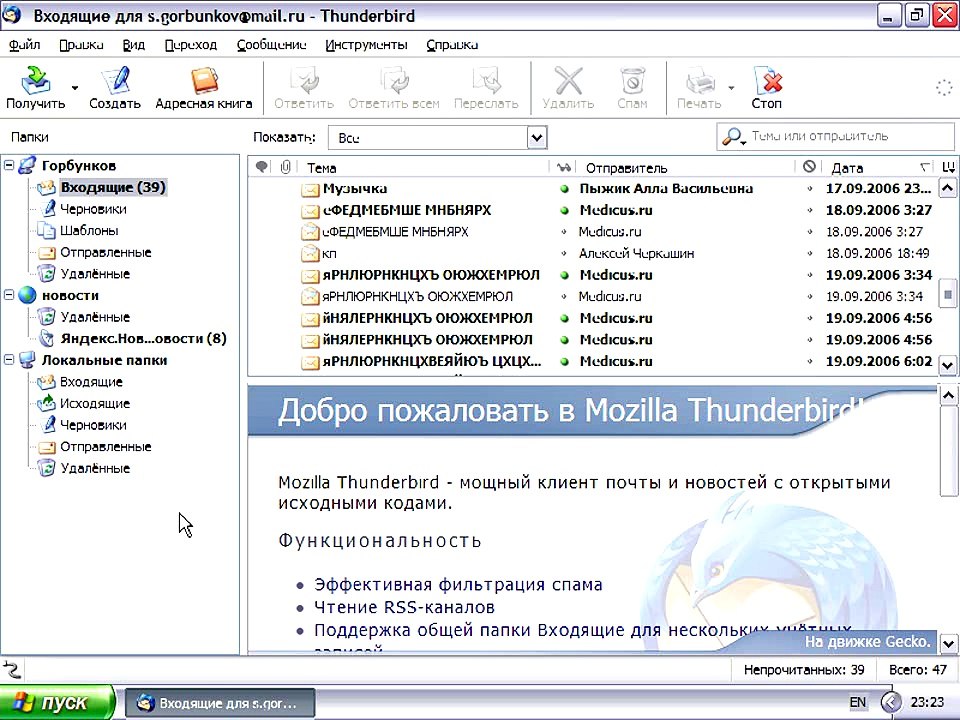
Task: Open the Правка menu
Action: tap(81, 45)
